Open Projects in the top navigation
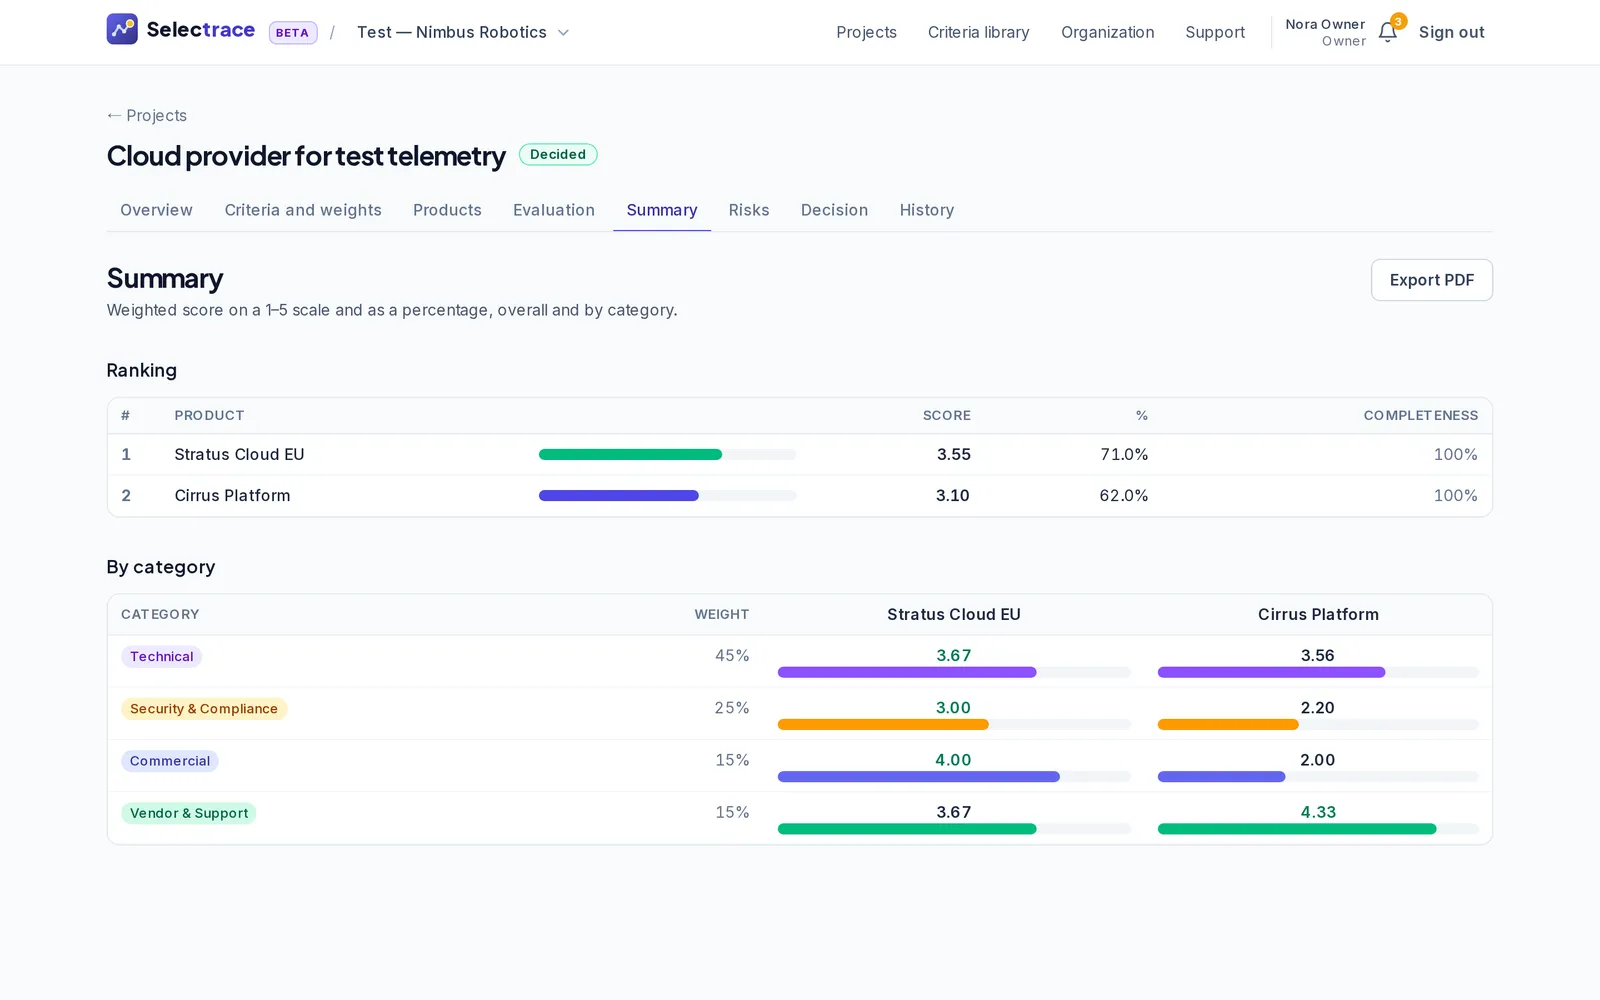The width and height of the screenshot is (1600, 1000). 866,32
